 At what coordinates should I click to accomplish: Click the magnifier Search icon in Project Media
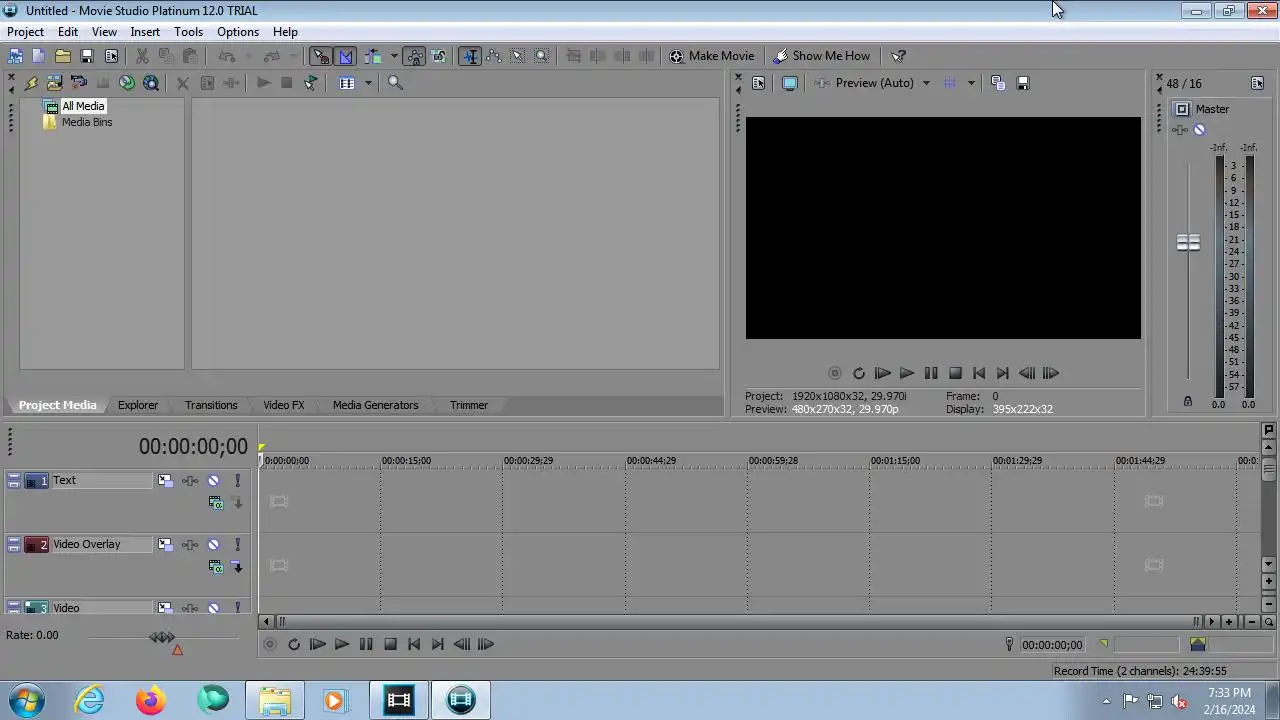tap(395, 83)
